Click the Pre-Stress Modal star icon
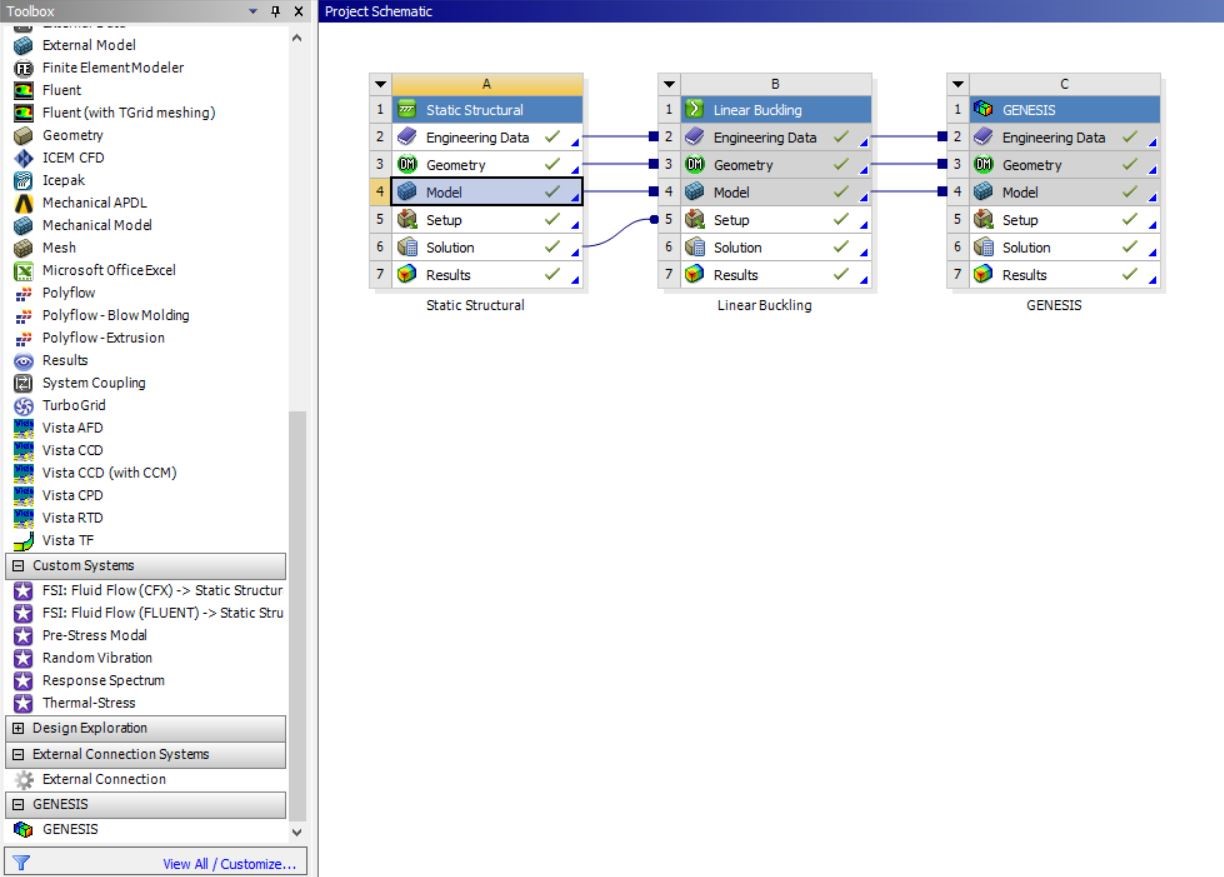The width and height of the screenshot is (1224, 877). [x=22, y=635]
